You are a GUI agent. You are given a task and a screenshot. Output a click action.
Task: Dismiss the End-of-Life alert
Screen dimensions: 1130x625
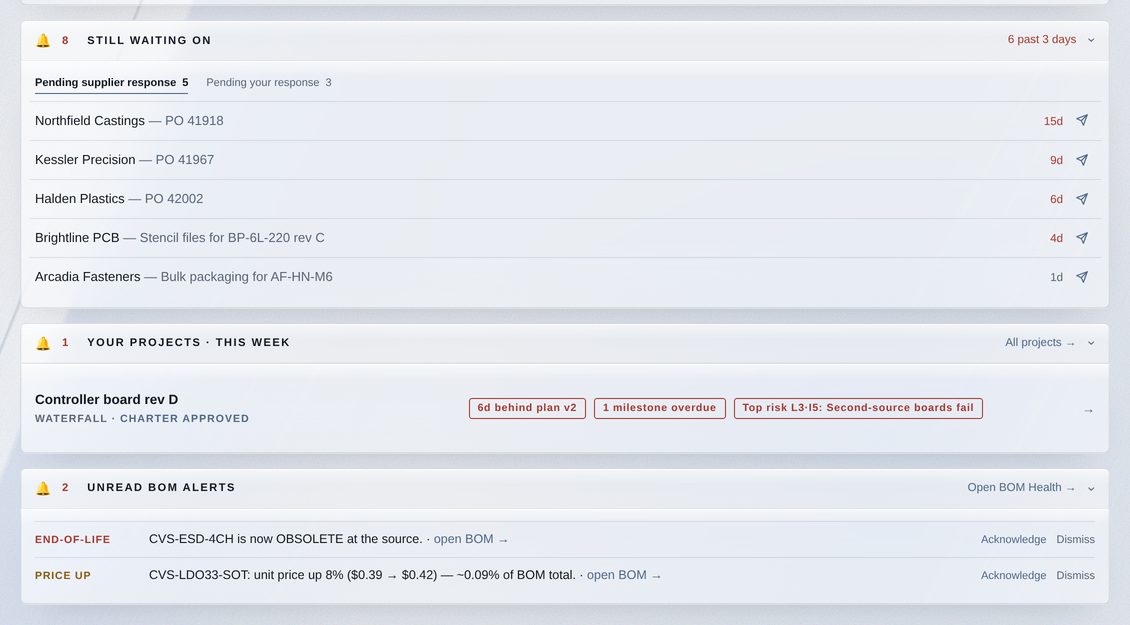coord(1075,539)
